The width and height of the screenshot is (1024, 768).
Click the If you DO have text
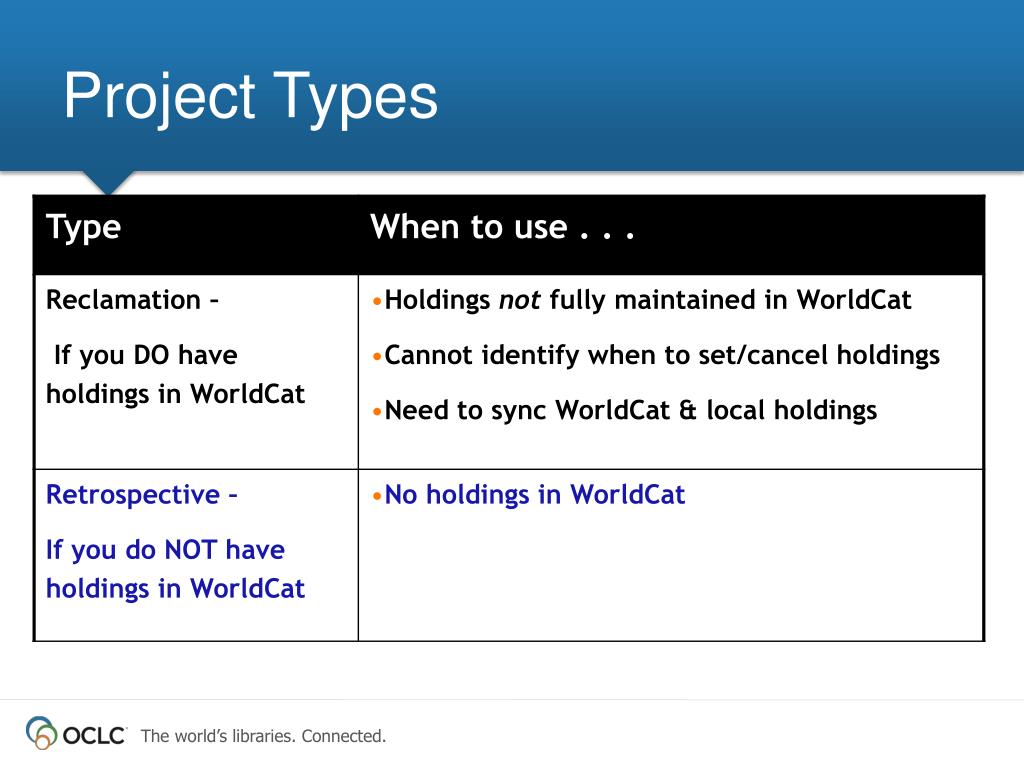pos(146,355)
